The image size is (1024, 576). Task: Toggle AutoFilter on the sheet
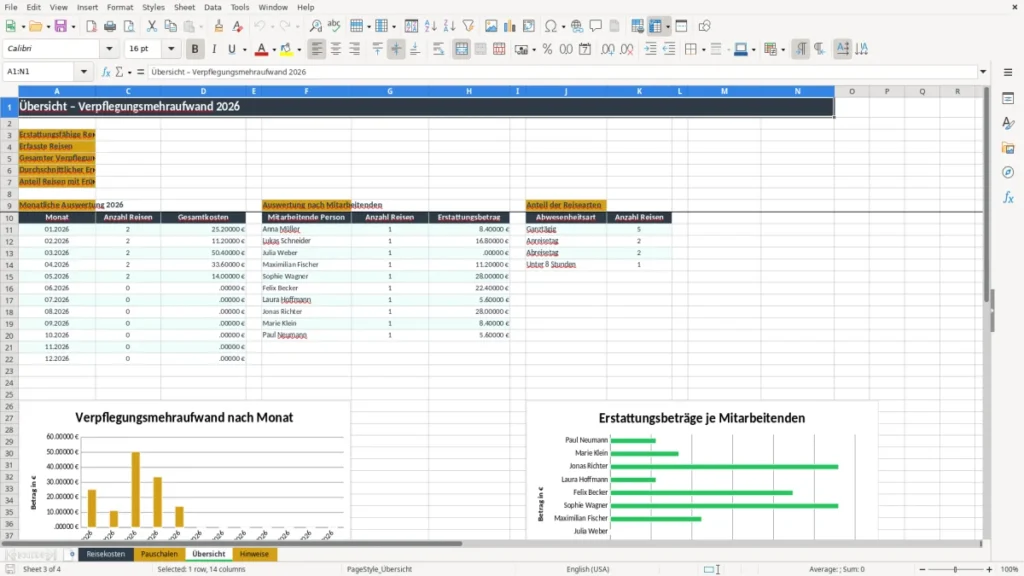[x=468, y=26]
